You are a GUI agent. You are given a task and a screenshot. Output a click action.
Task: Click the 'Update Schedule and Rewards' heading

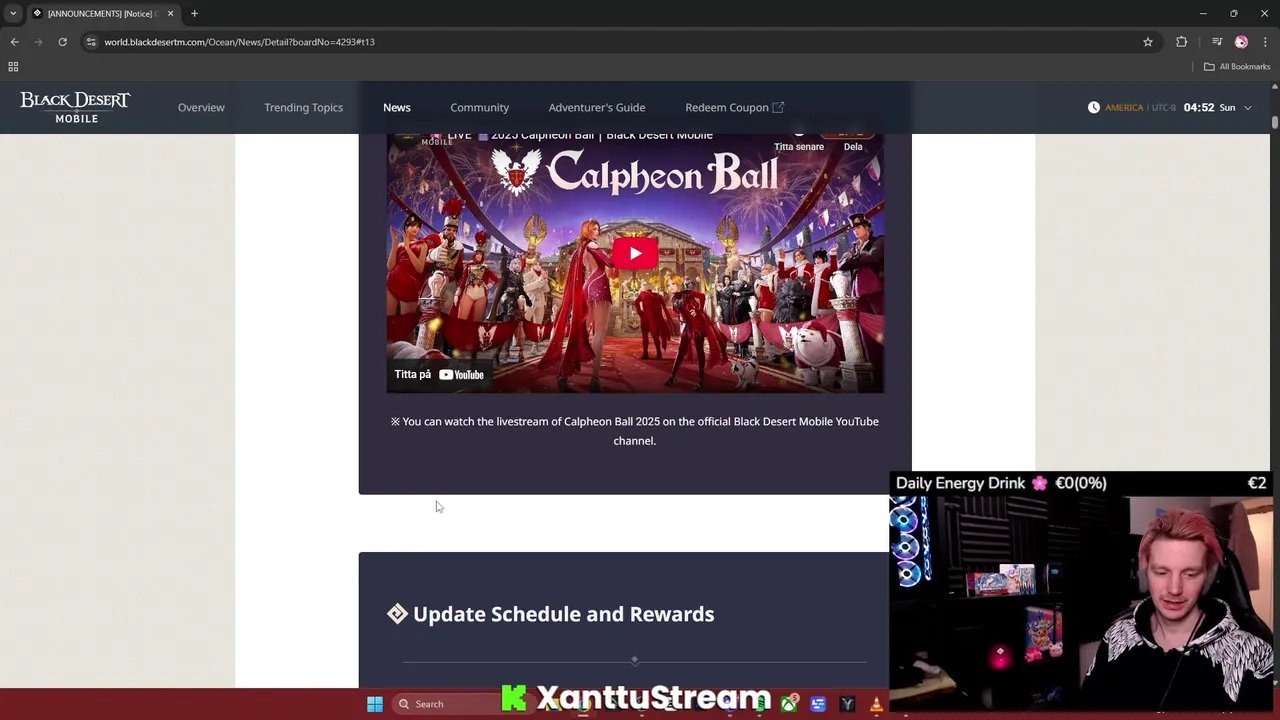pos(563,614)
